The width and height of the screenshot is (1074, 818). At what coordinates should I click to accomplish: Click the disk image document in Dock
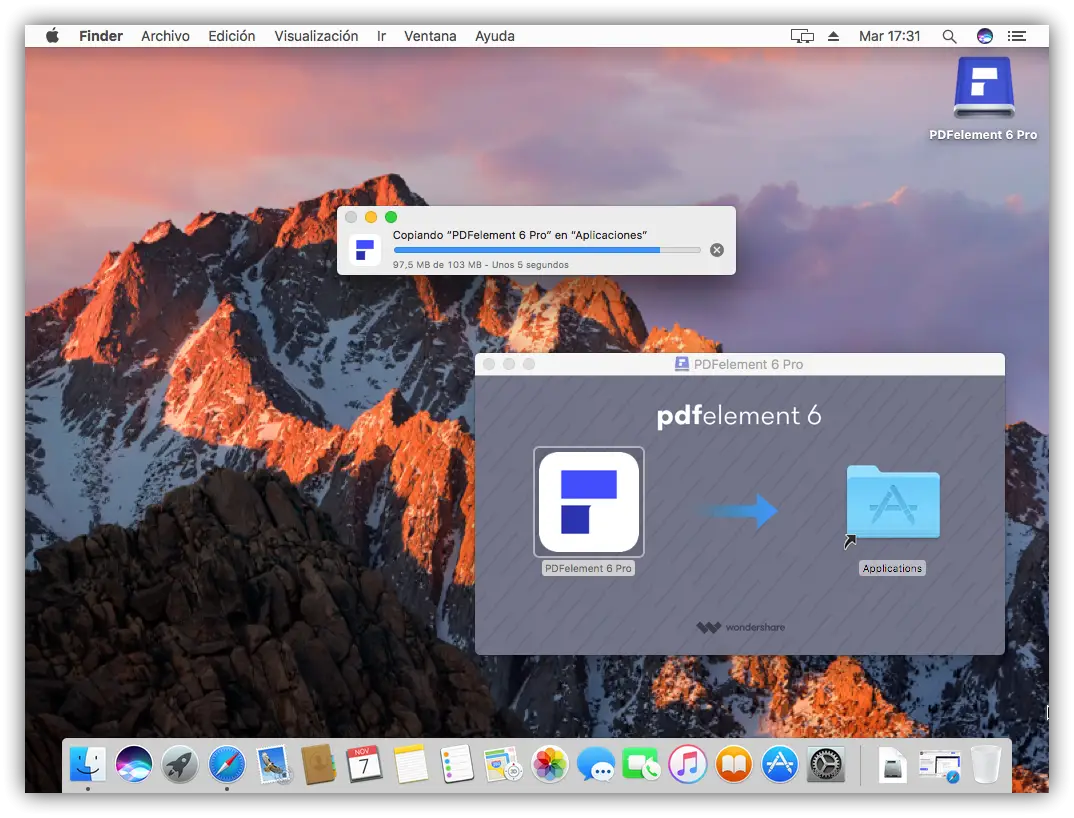click(892, 764)
